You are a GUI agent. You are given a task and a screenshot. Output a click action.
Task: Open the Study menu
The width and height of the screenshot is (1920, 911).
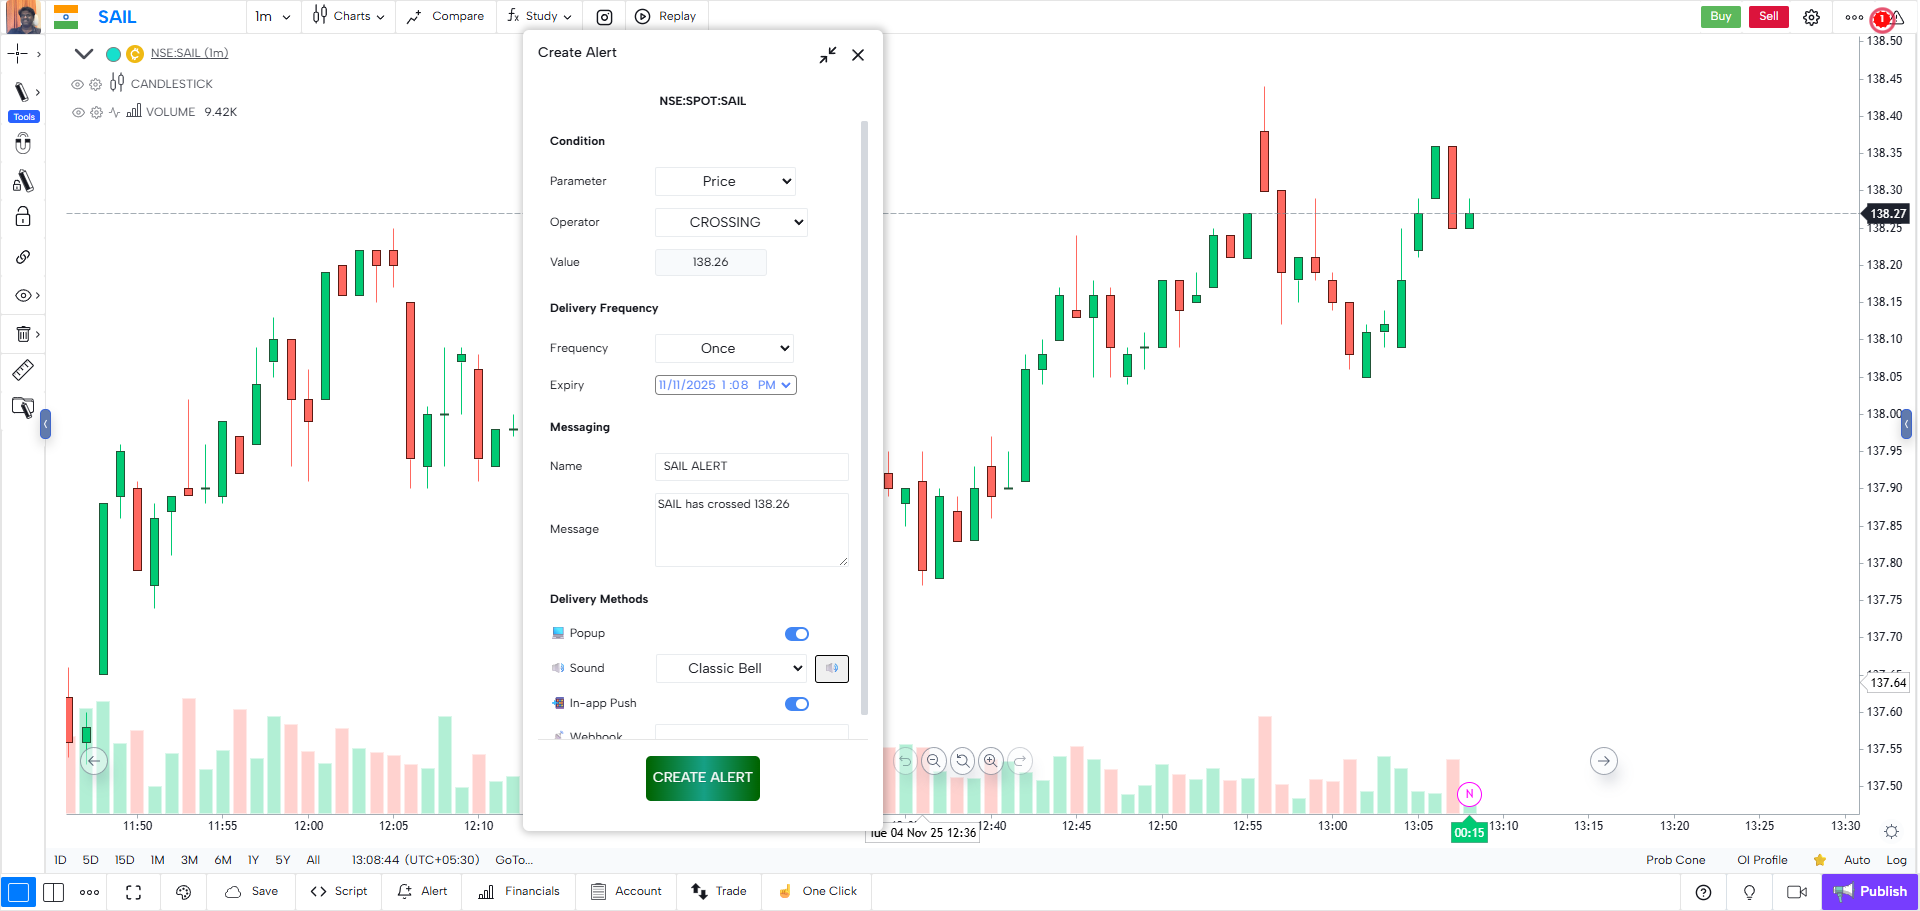[539, 16]
